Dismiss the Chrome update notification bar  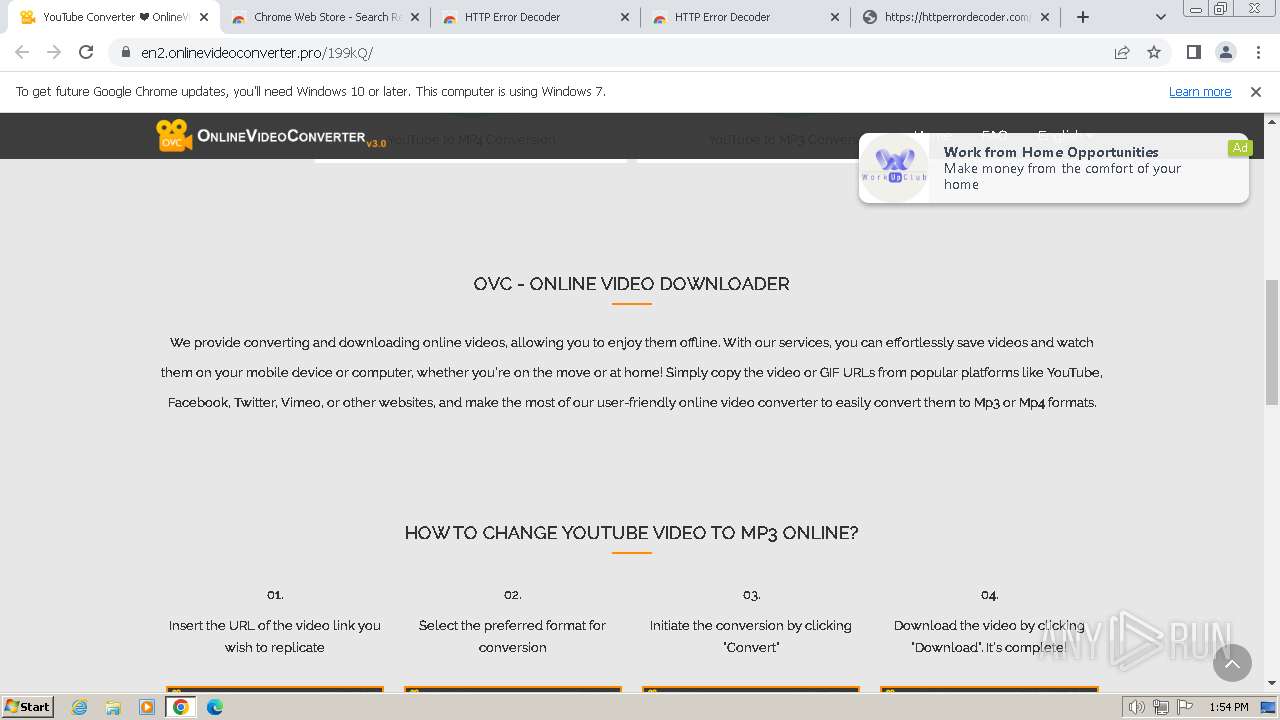coord(1256,91)
